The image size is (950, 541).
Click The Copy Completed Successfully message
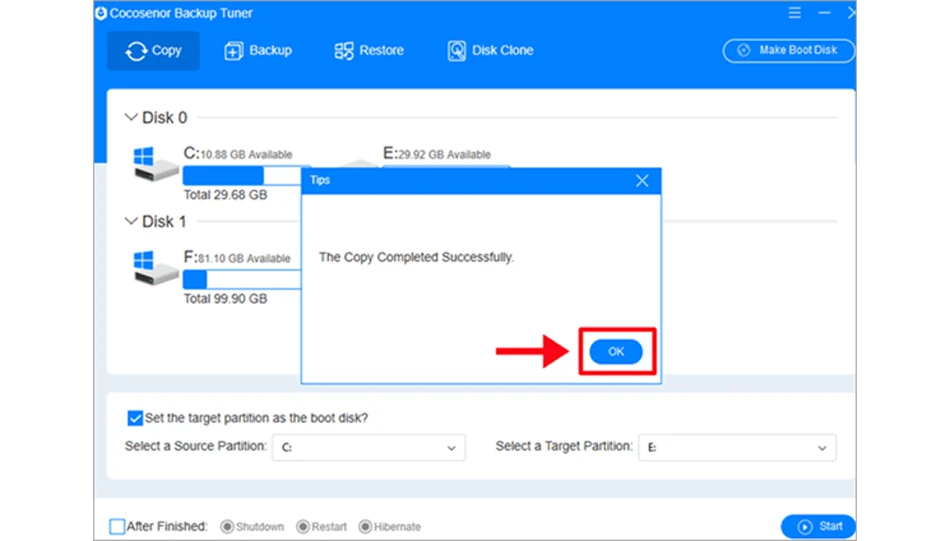tap(416, 257)
